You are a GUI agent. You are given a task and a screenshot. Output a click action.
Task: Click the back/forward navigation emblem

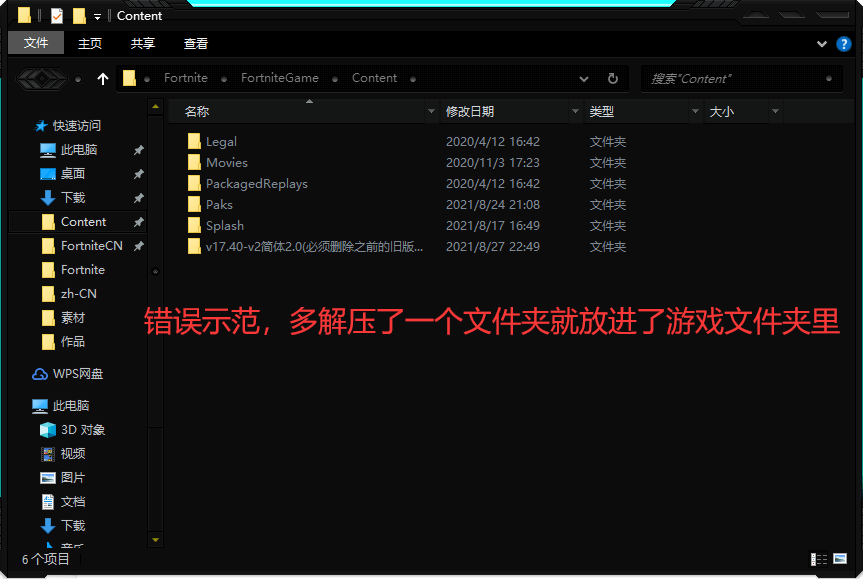(42, 79)
